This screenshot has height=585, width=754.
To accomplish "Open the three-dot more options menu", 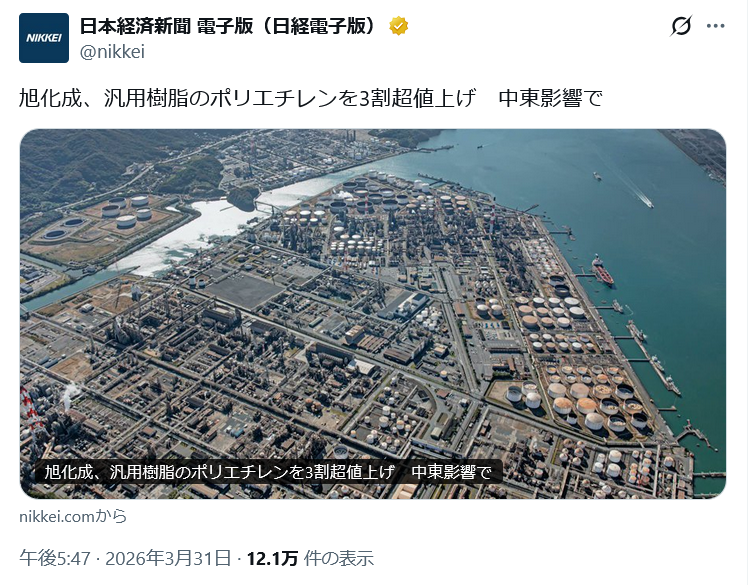I will click(716, 26).
